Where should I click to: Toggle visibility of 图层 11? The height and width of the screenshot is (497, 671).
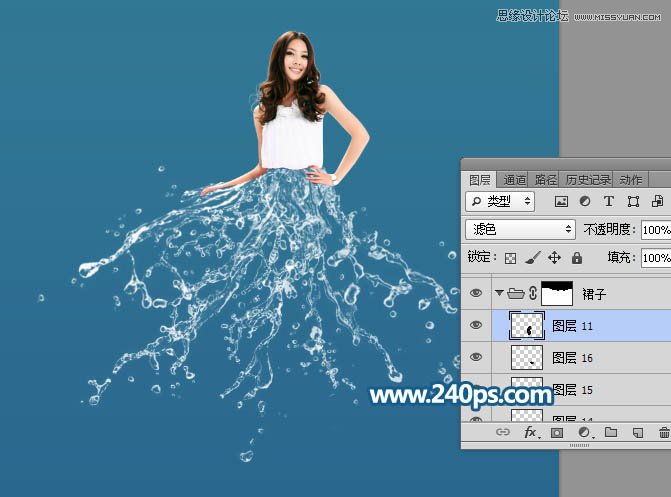[x=476, y=325]
